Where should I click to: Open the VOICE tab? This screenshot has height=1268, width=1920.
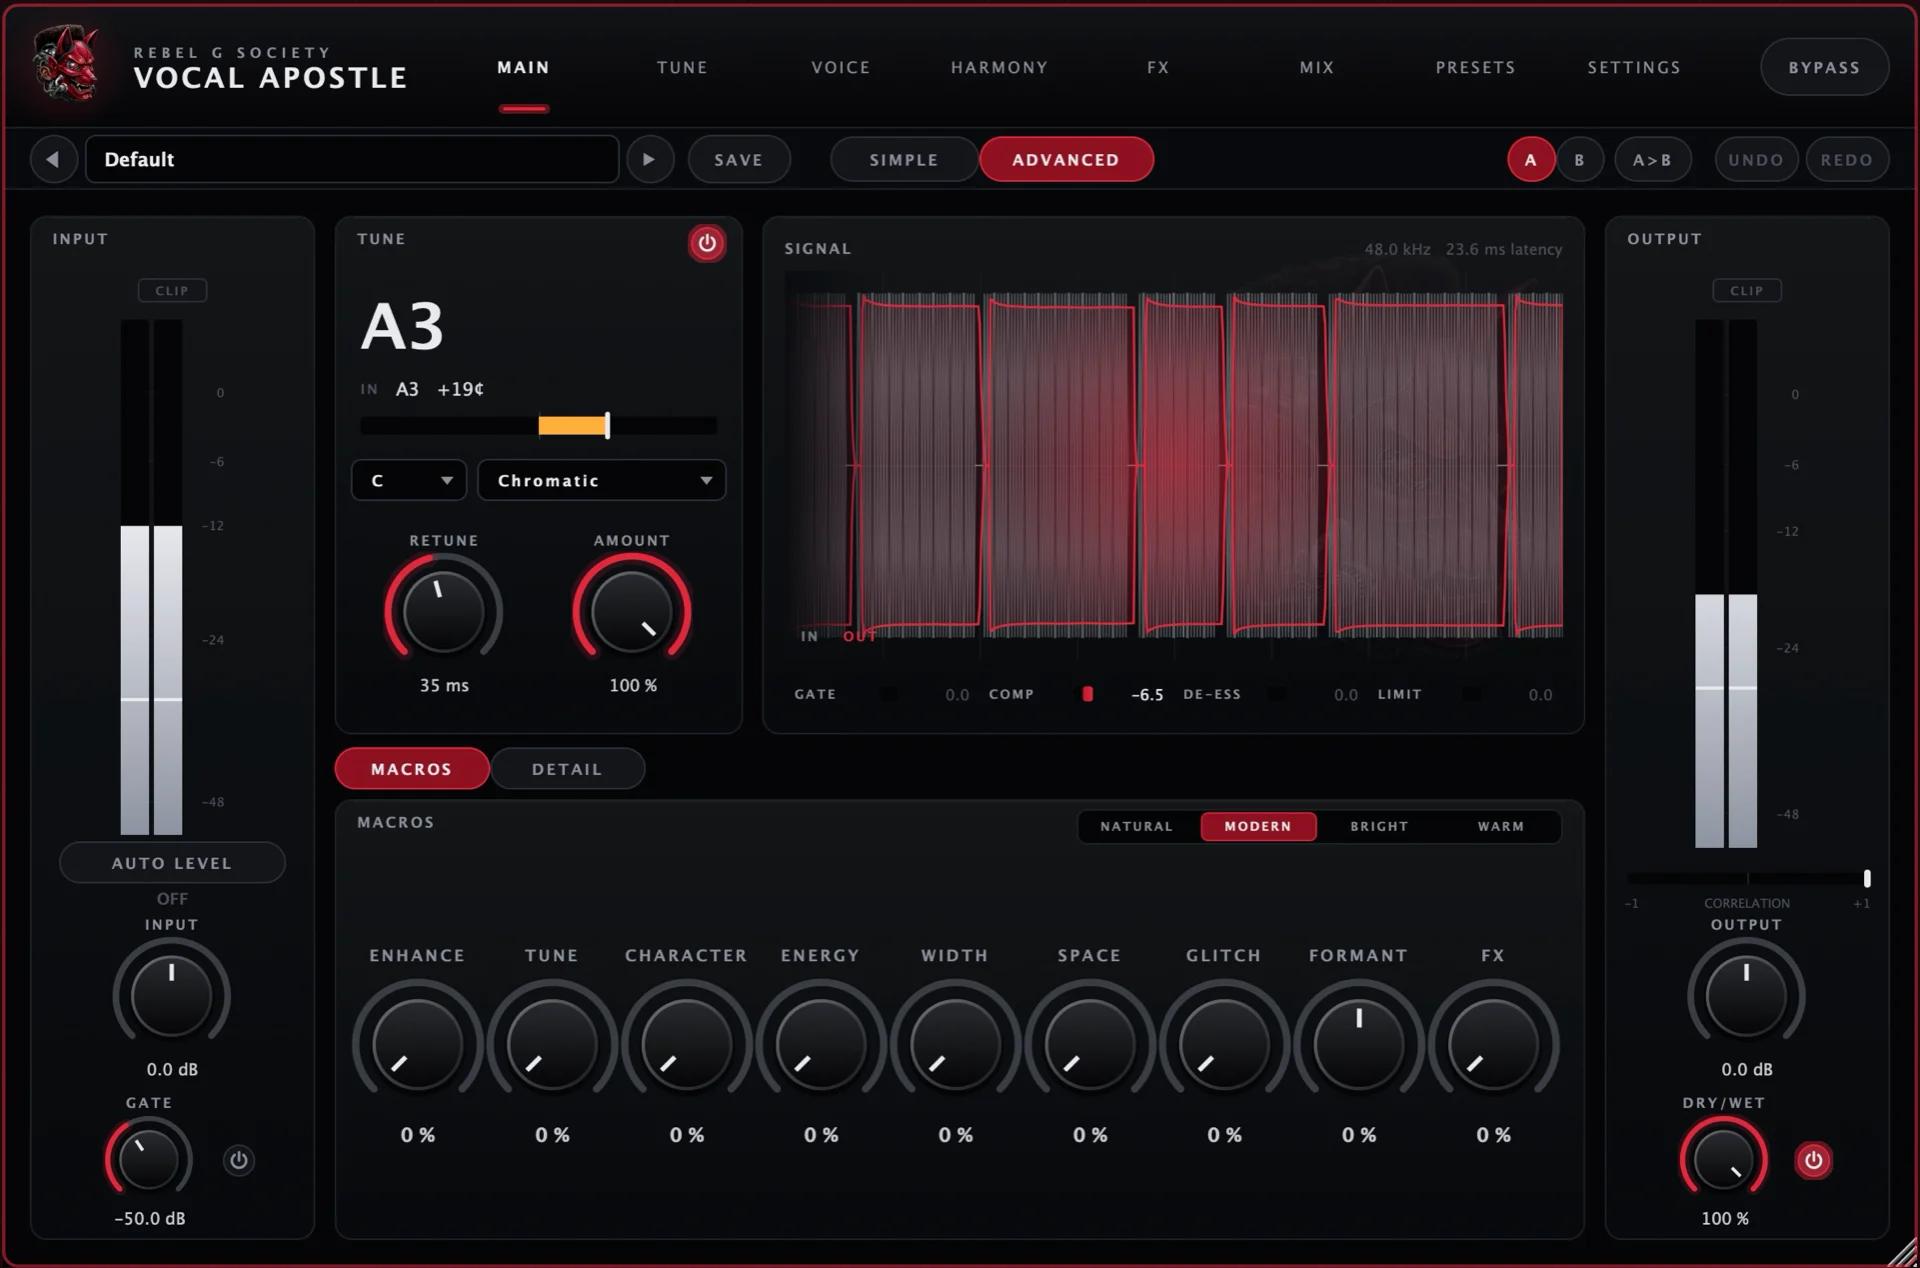840,68
